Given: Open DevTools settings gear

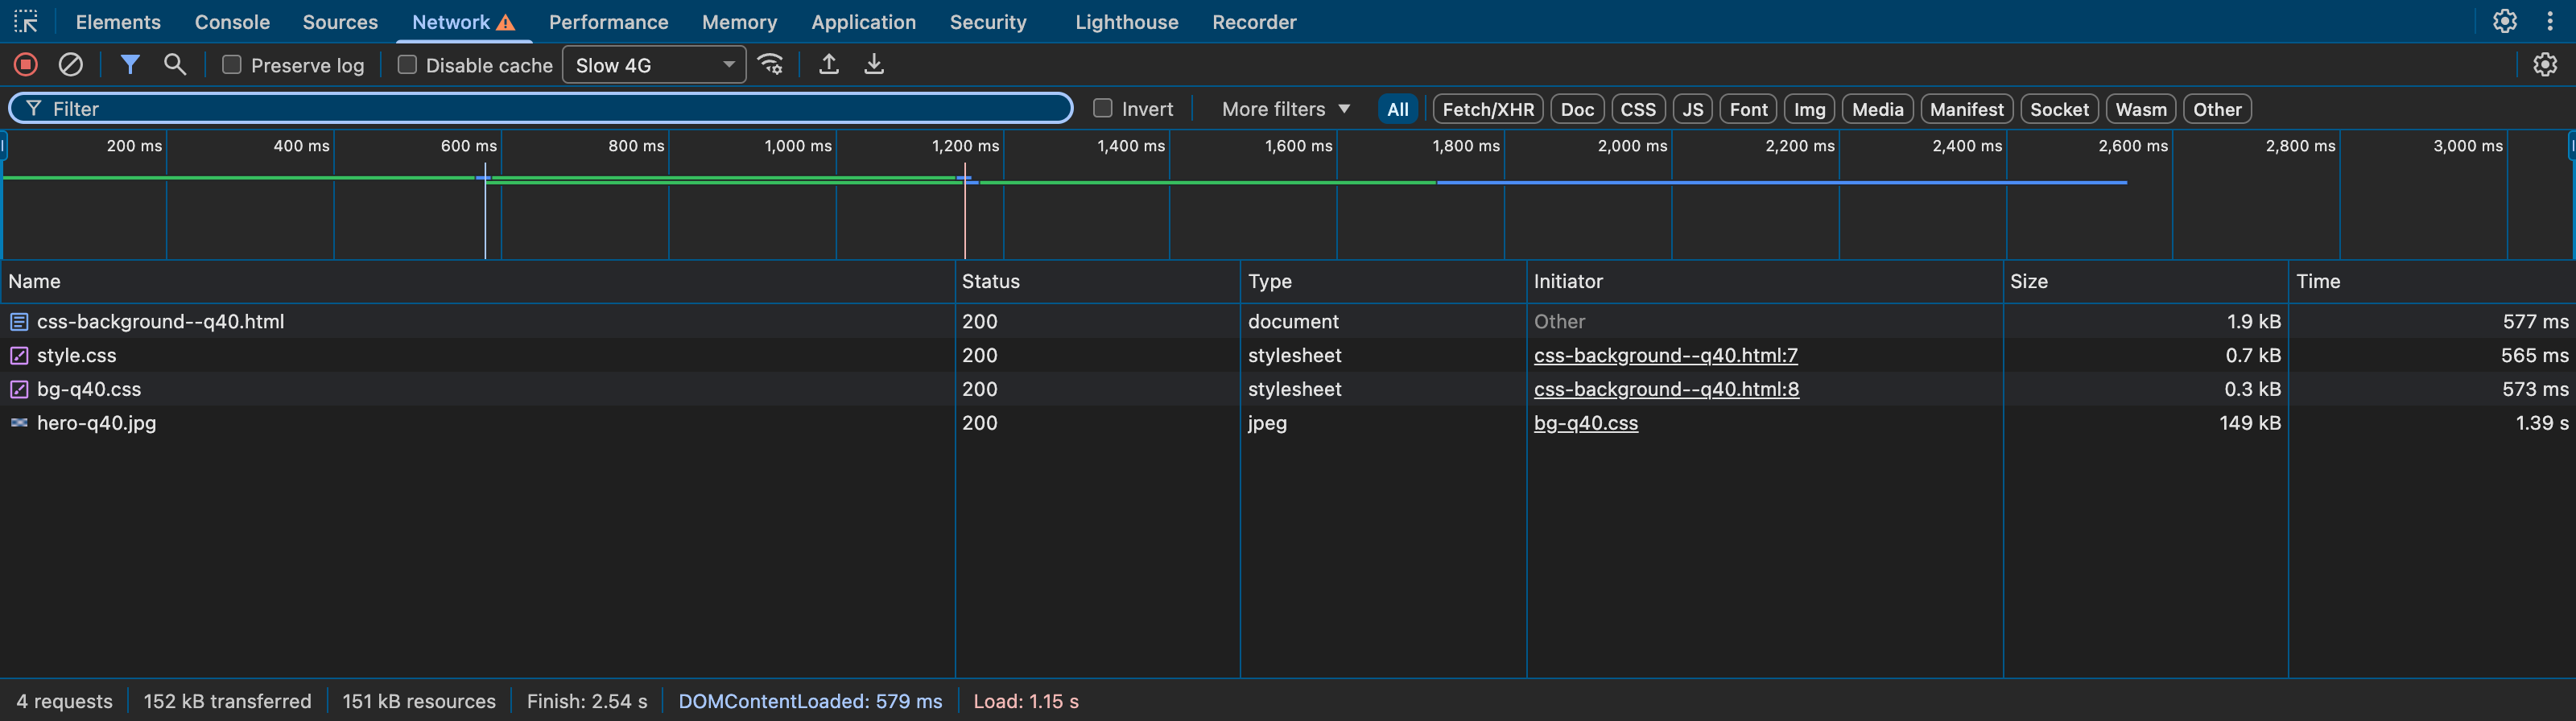Looking at the screenshot, I should click(2505, 21).
